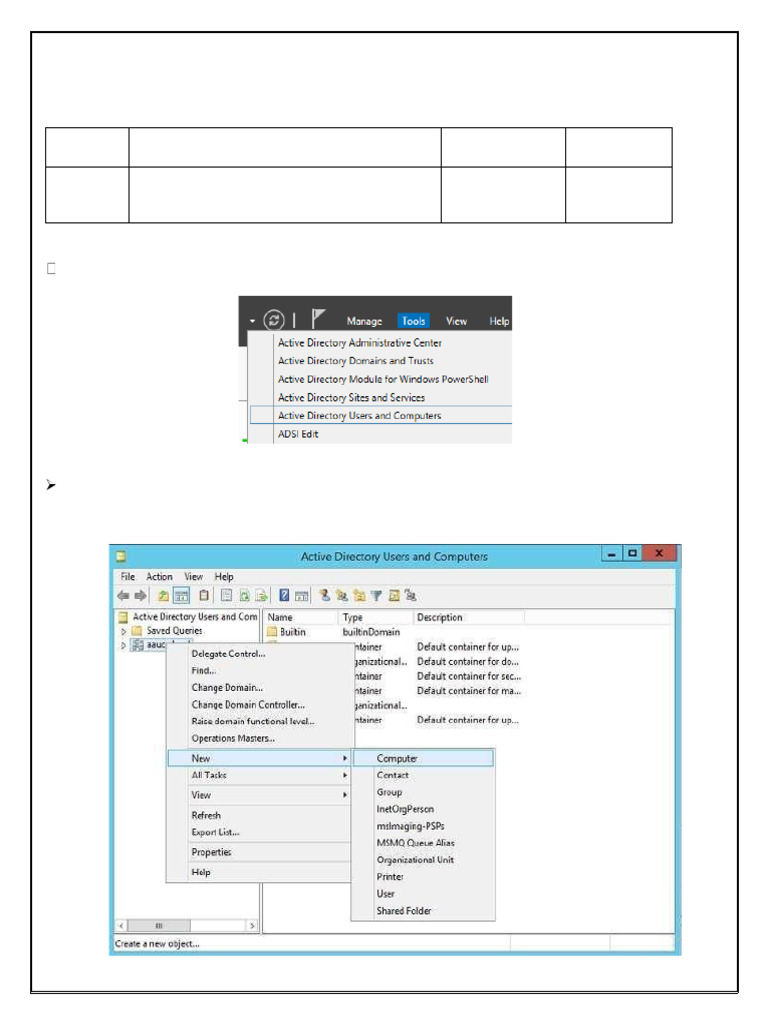The width and height of the screenshot is (768, 1024).
Task: Select Shared Folder in New submenu
Action: pos(404,910)
